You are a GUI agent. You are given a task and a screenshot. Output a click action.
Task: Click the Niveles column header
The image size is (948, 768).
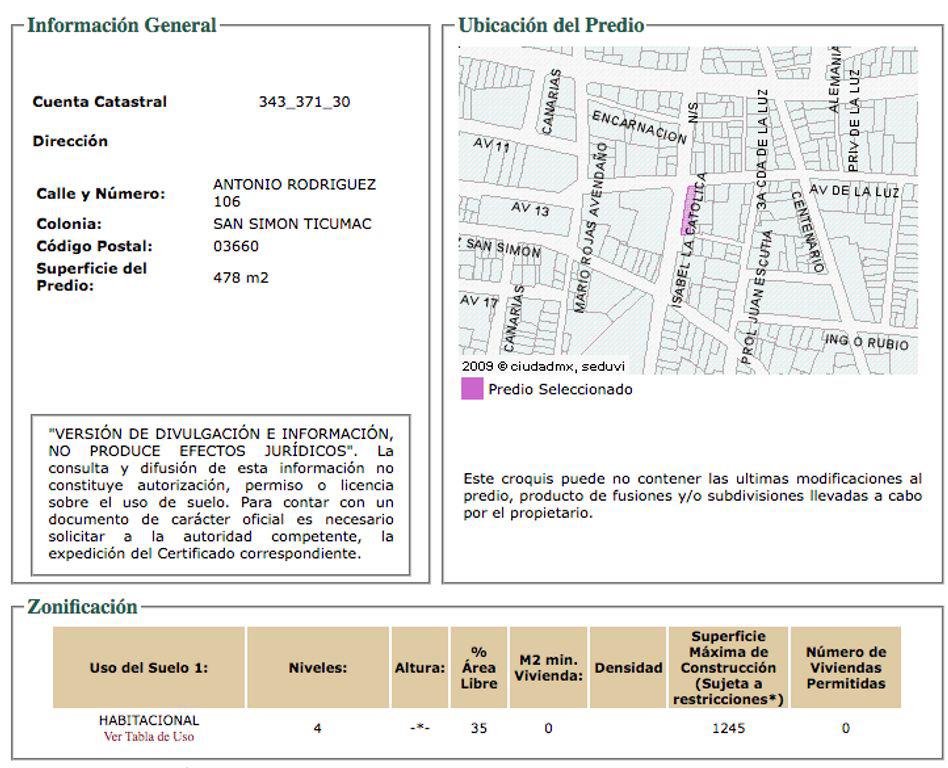pos(318,668)
